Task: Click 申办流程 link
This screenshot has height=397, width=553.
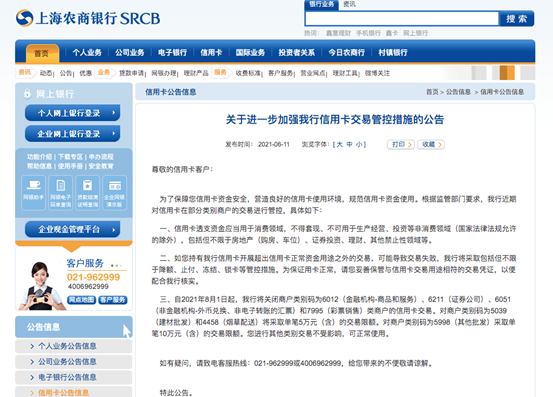Action: tap(101, 157)
